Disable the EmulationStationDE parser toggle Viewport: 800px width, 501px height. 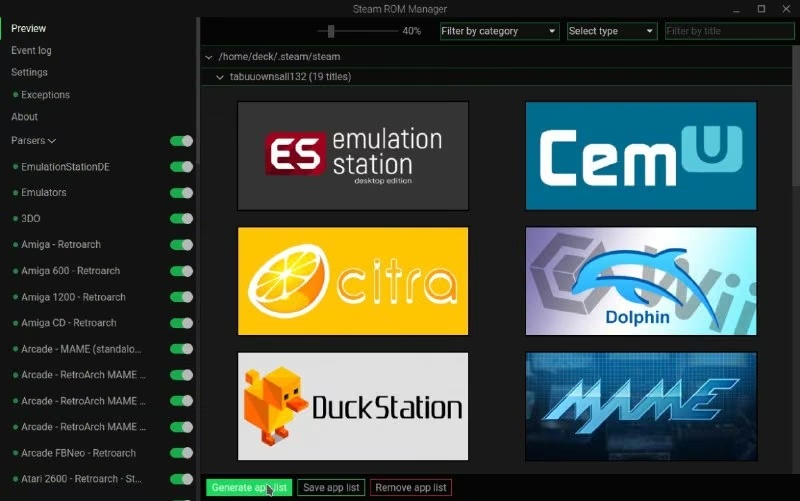click(x=181, y=167)
